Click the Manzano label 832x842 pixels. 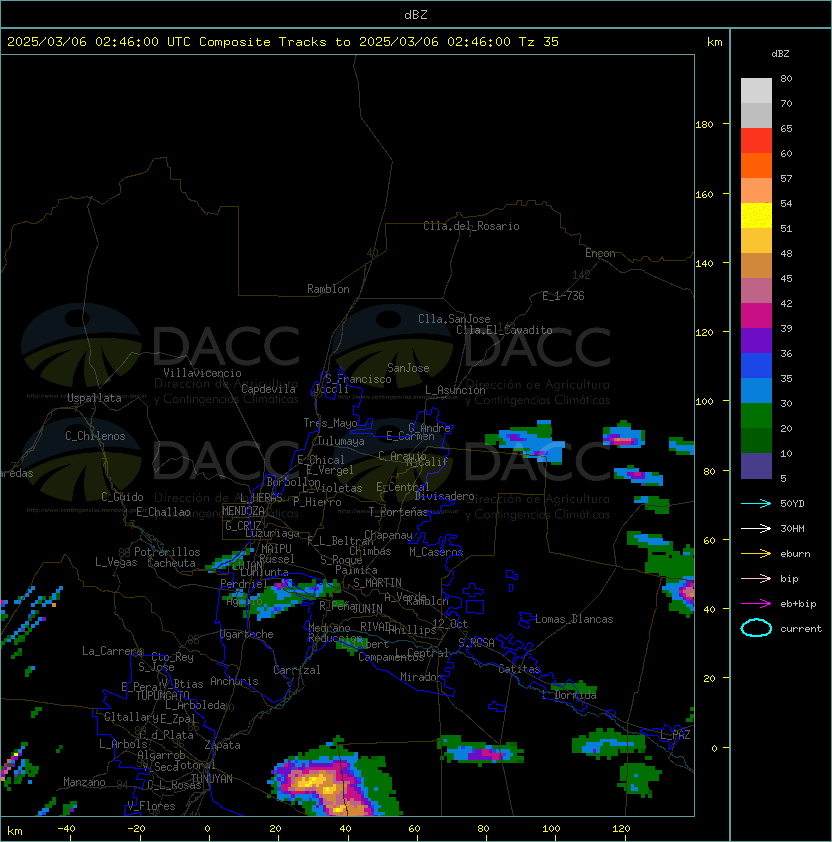(x=84, y=782)
